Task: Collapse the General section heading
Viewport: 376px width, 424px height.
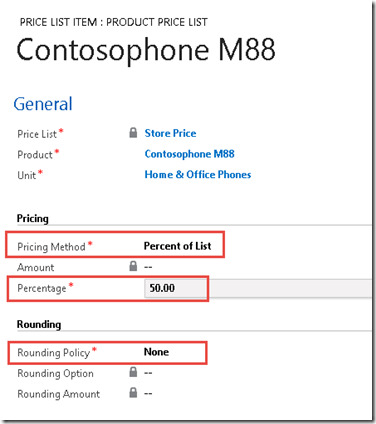Action: [x=43, y=104]
